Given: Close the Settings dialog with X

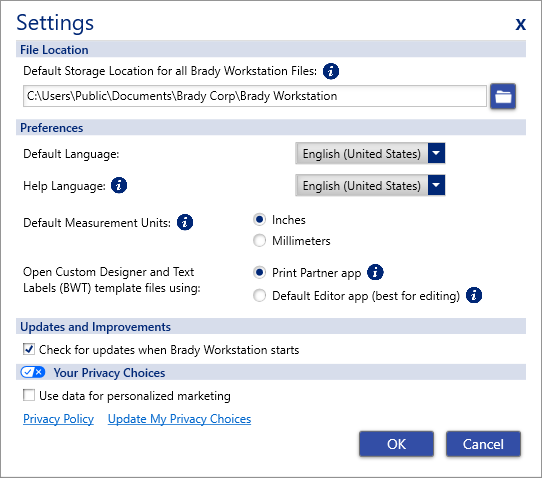Looking at the screenshot, I should point(521,24).
